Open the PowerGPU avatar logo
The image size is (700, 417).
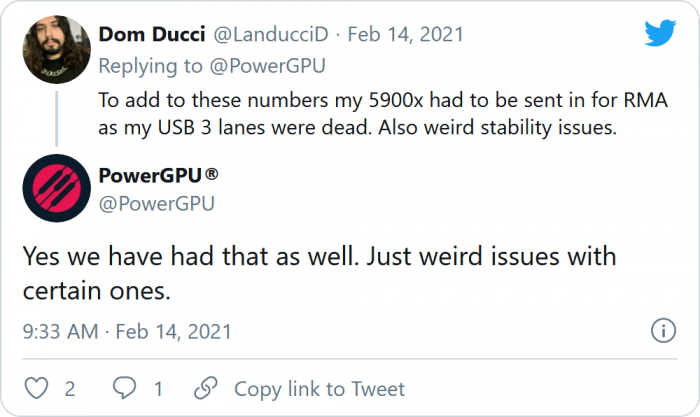pos(57,190)
